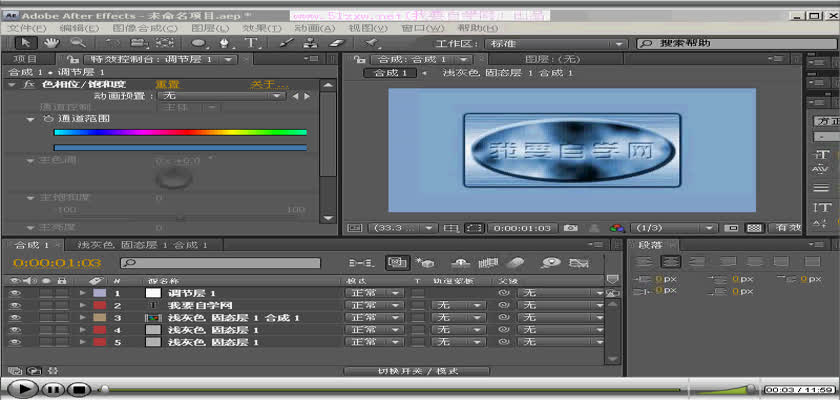Toggle visibility of layer 4

[x=14, y=330]
